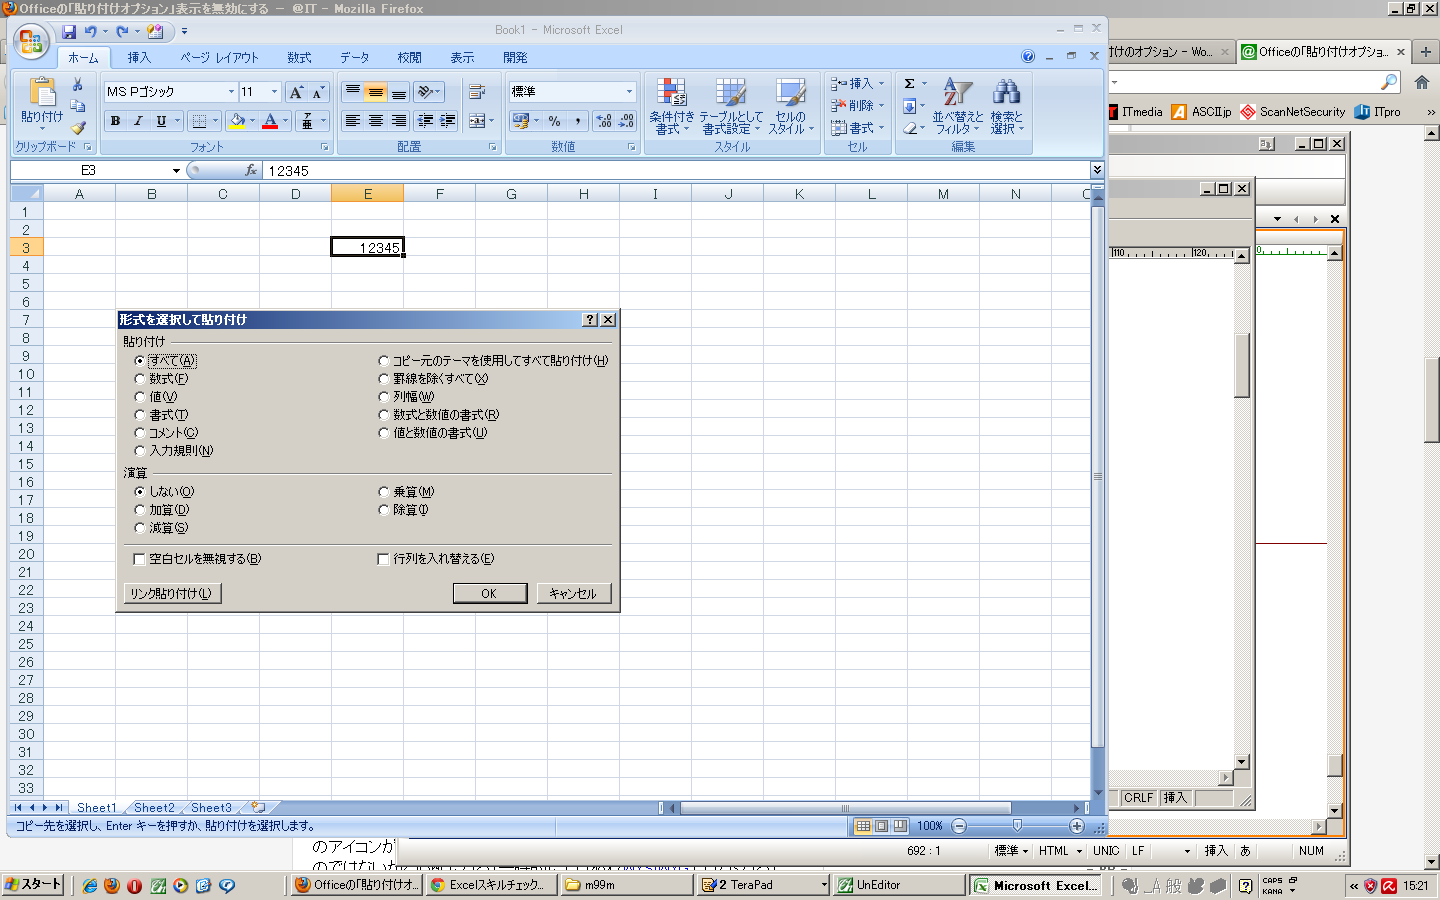Click the キャンセル button in the dialog
Viewport: 1440px width, 900px height.
click(x=572, y=593)
